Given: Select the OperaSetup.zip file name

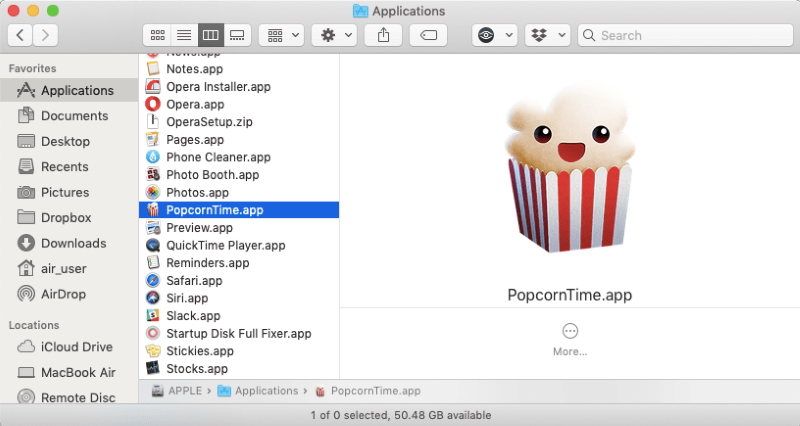Looking at the screenshot, I should (x=209, y=122).
